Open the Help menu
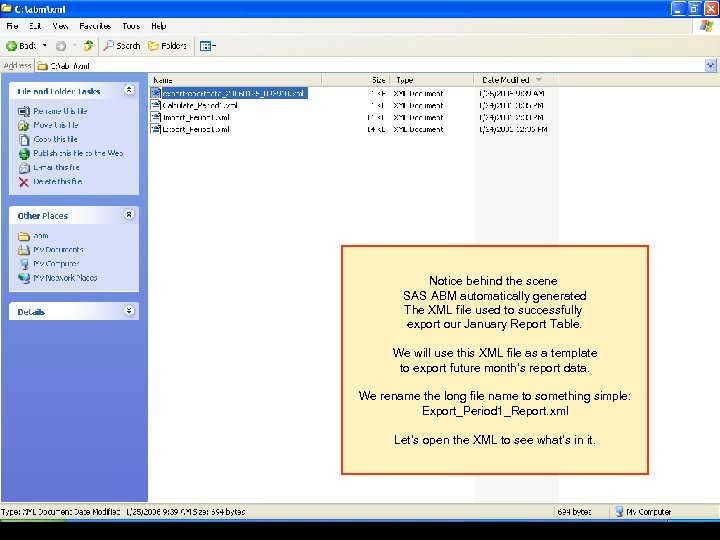 [x=158, y=26]
